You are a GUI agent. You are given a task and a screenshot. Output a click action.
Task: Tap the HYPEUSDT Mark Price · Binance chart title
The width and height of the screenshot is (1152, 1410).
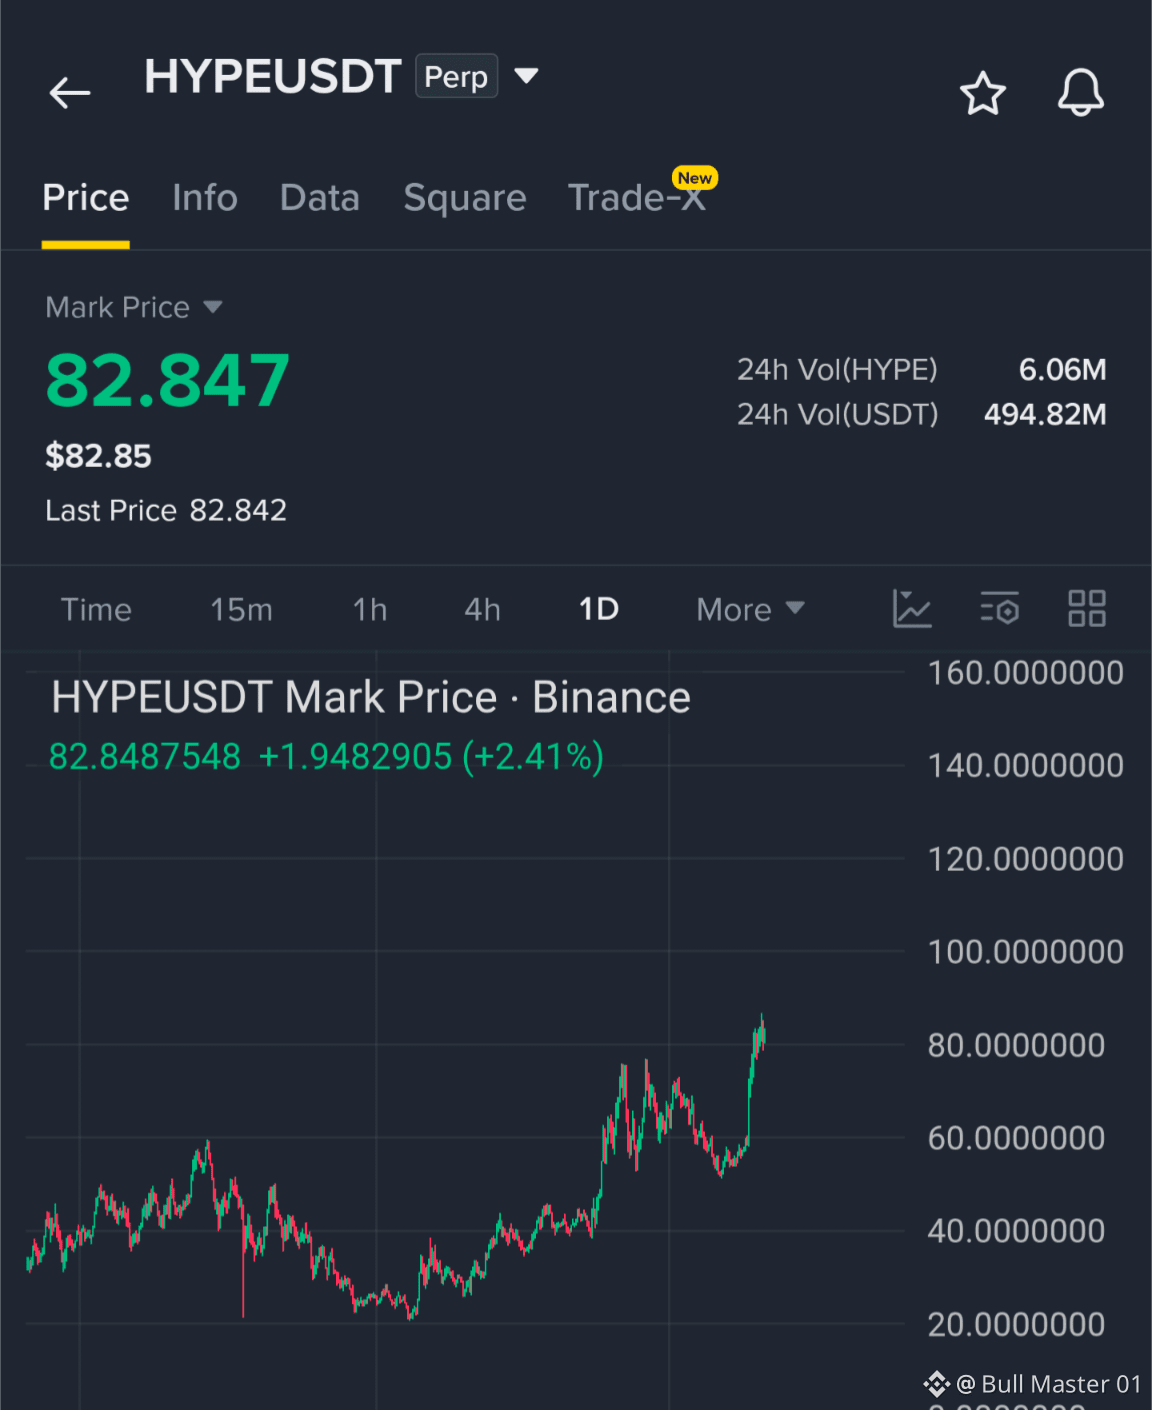371,697
